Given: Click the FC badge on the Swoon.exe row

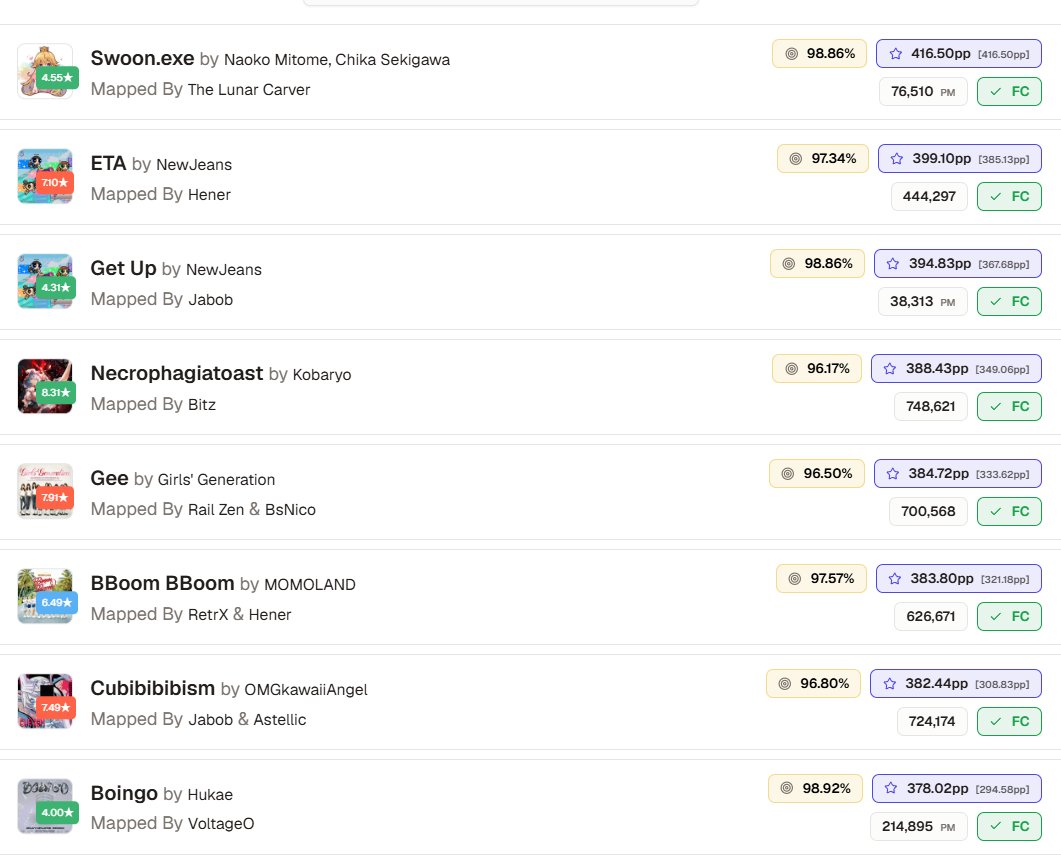Looking at the screenshot, I should (x=1009, y=92).
